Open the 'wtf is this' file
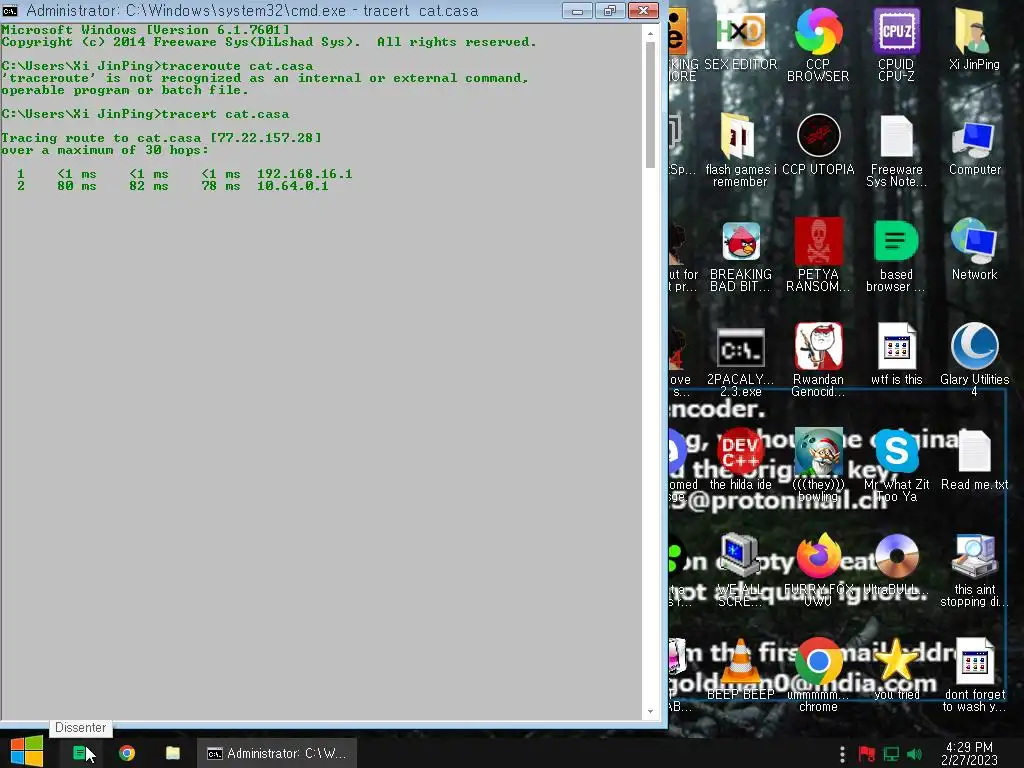1024x768 pixels. click(896, 355)
